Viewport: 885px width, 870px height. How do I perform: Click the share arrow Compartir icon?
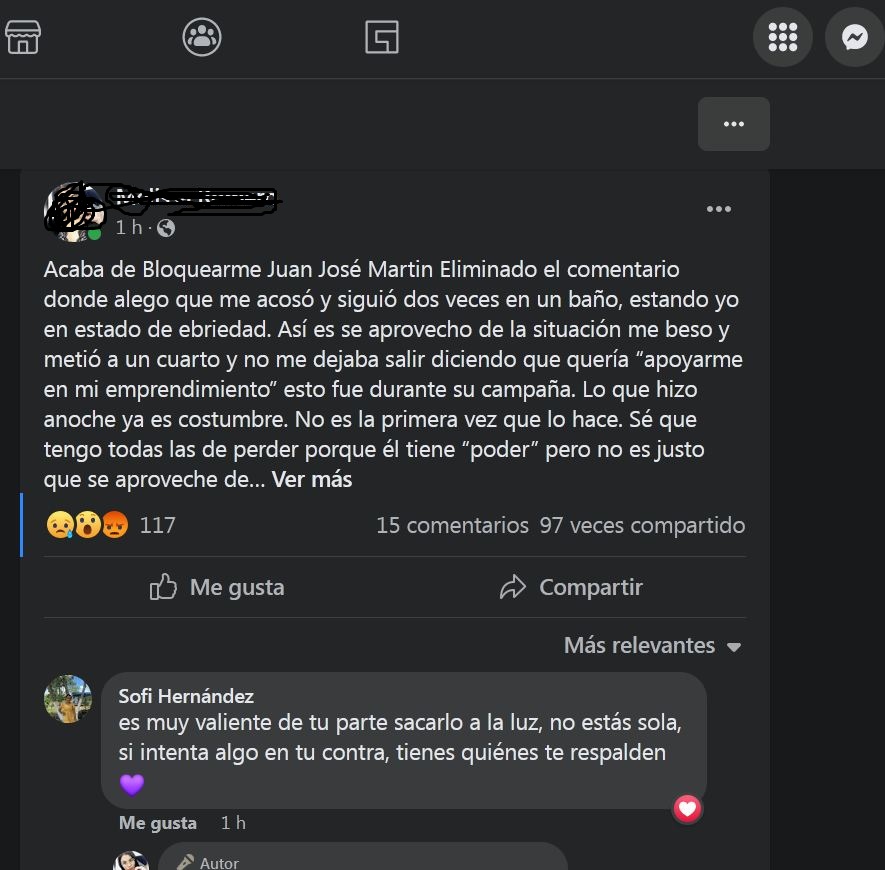512,587
